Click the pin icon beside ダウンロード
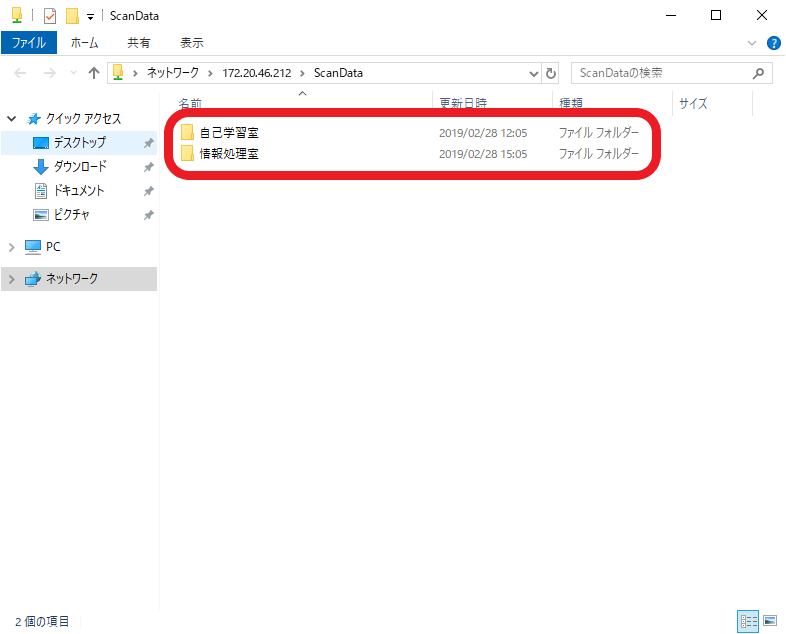The image size is (786, 634). 148,167
